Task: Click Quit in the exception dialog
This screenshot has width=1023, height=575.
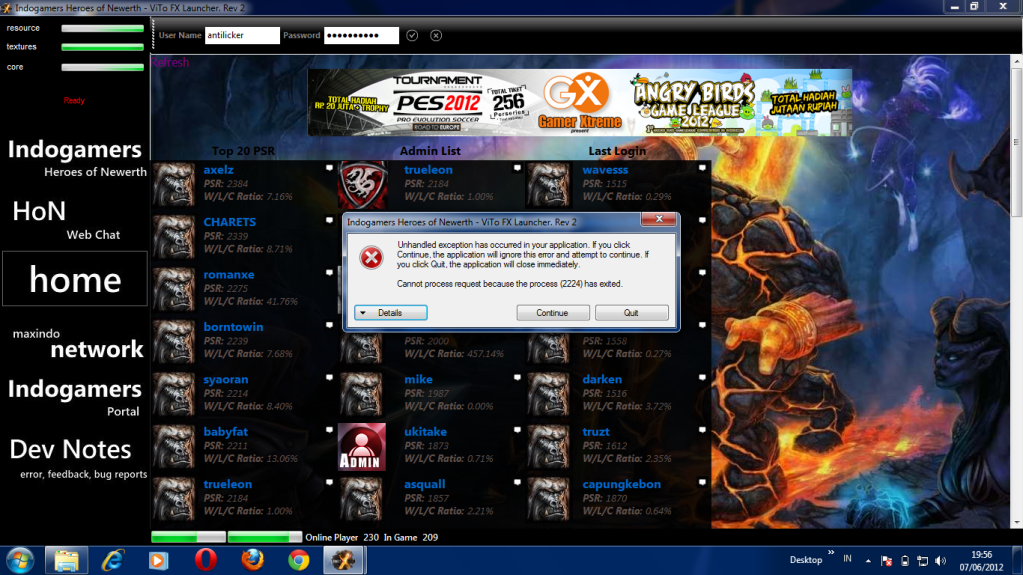Action: tap(632, 313)
